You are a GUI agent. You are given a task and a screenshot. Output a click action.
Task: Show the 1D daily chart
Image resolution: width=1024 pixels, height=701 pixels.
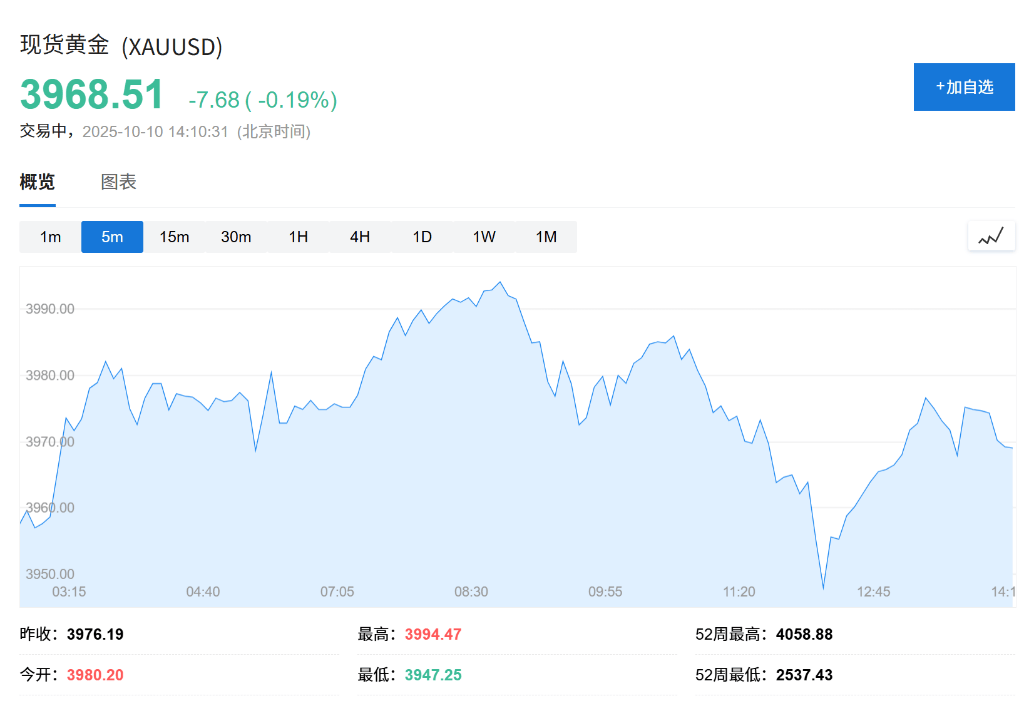(x=422, y=237)
